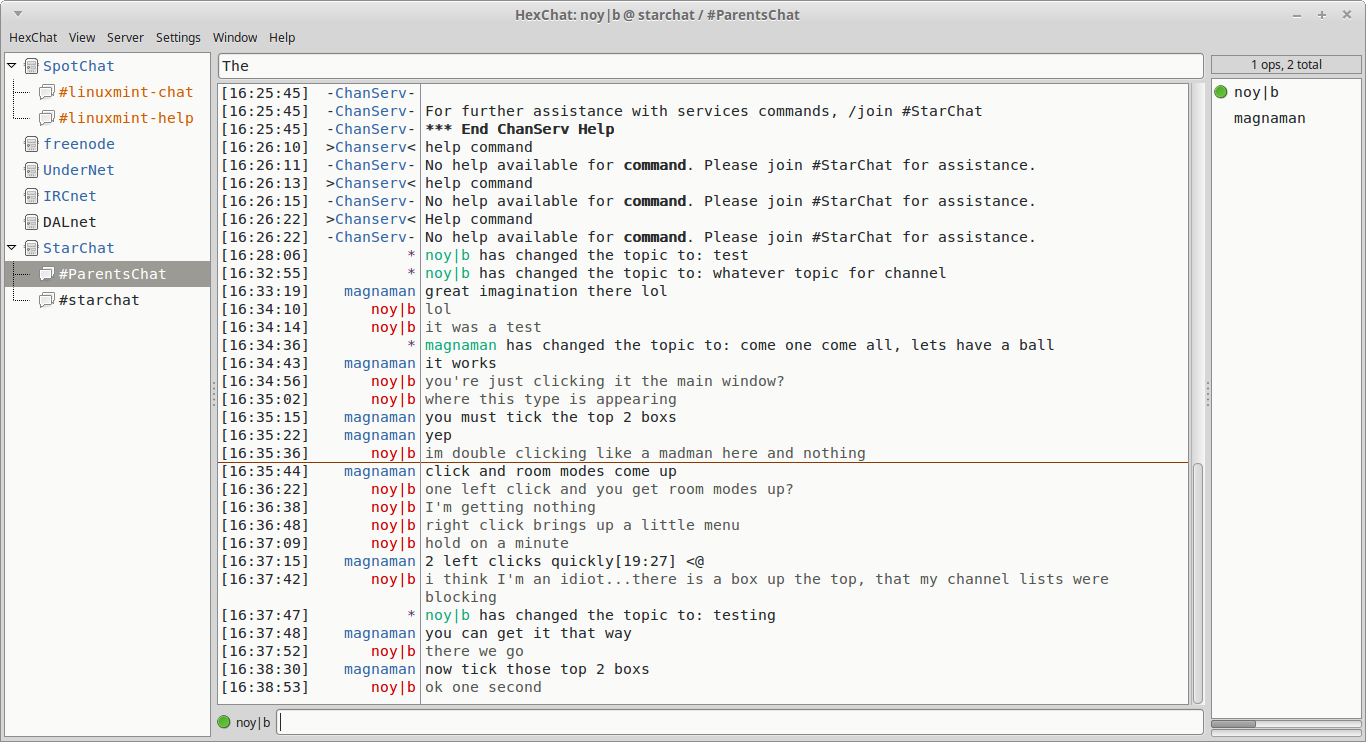Select user noy|b in user list

1257,92
